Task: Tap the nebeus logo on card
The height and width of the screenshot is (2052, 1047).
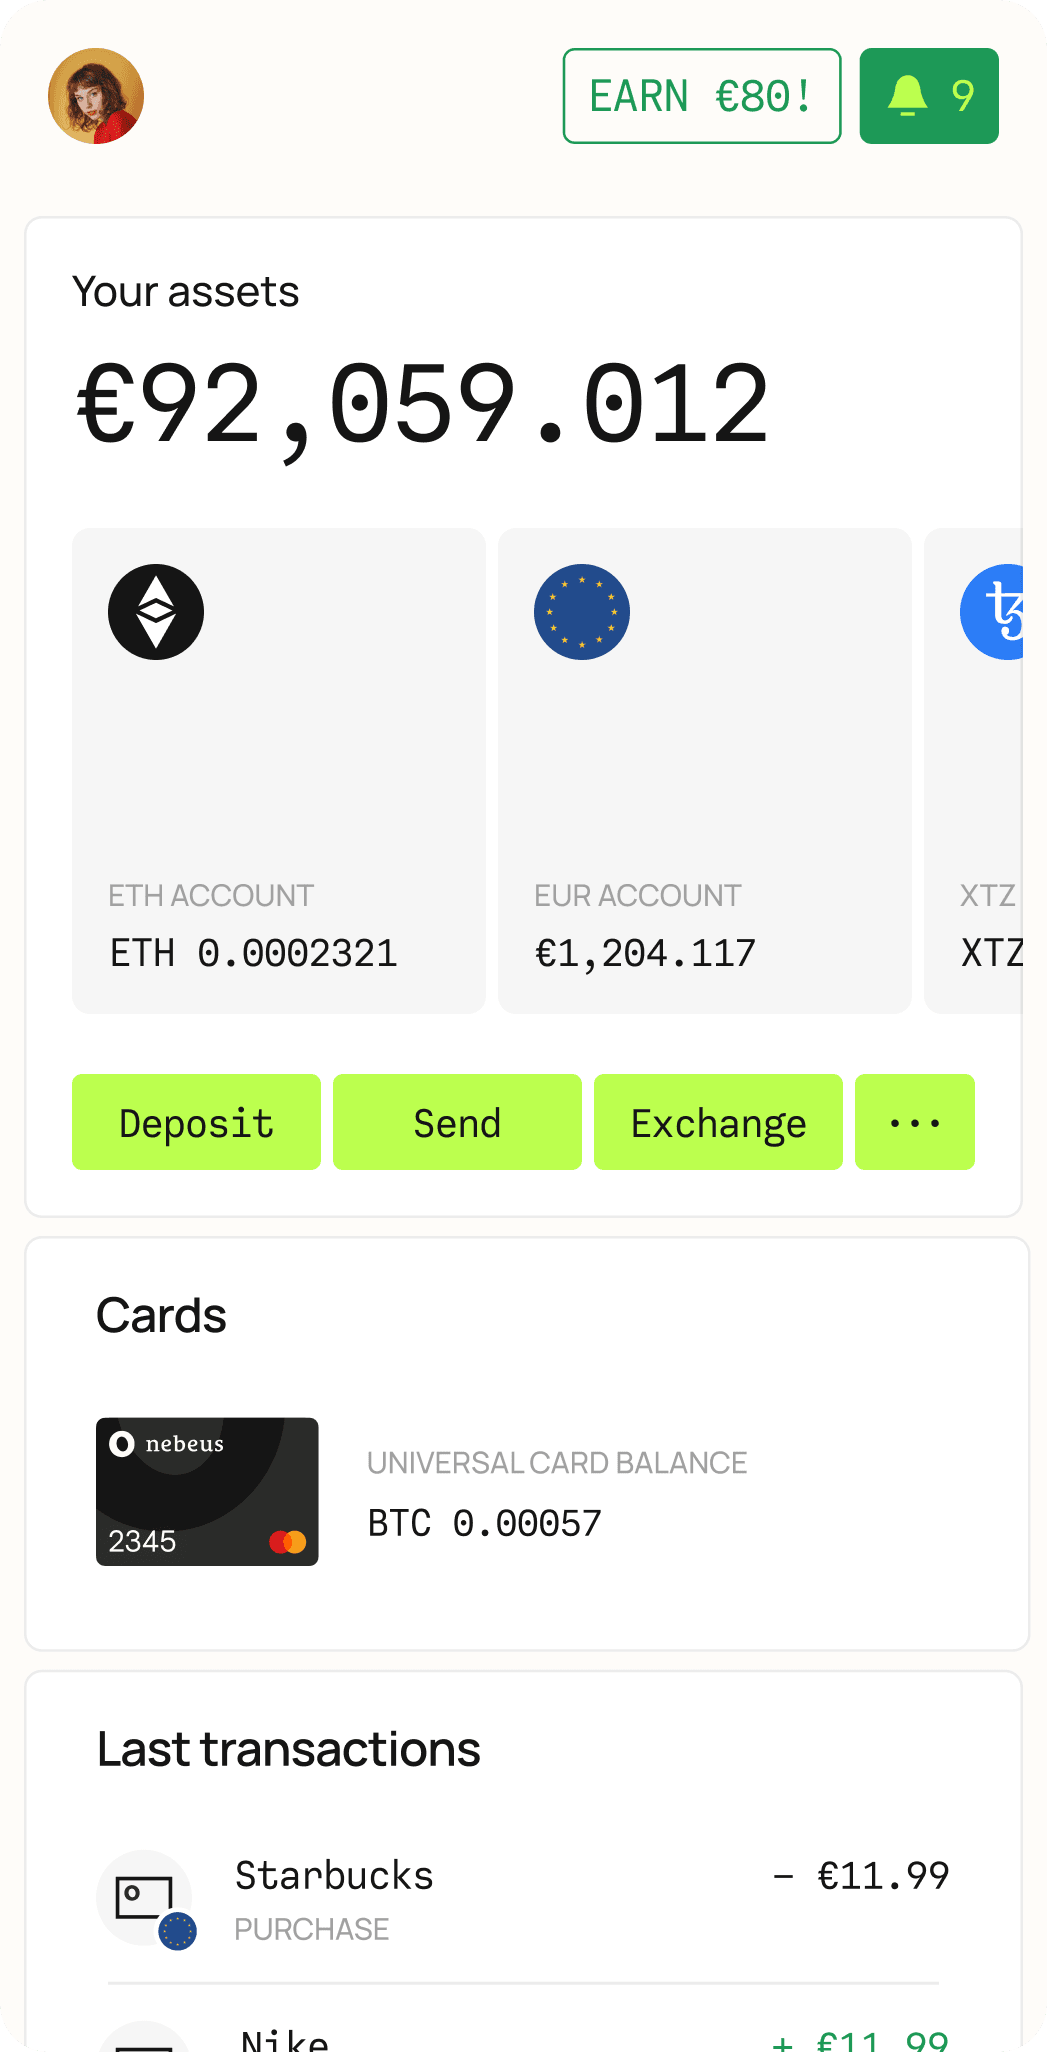Action: 167,1444
